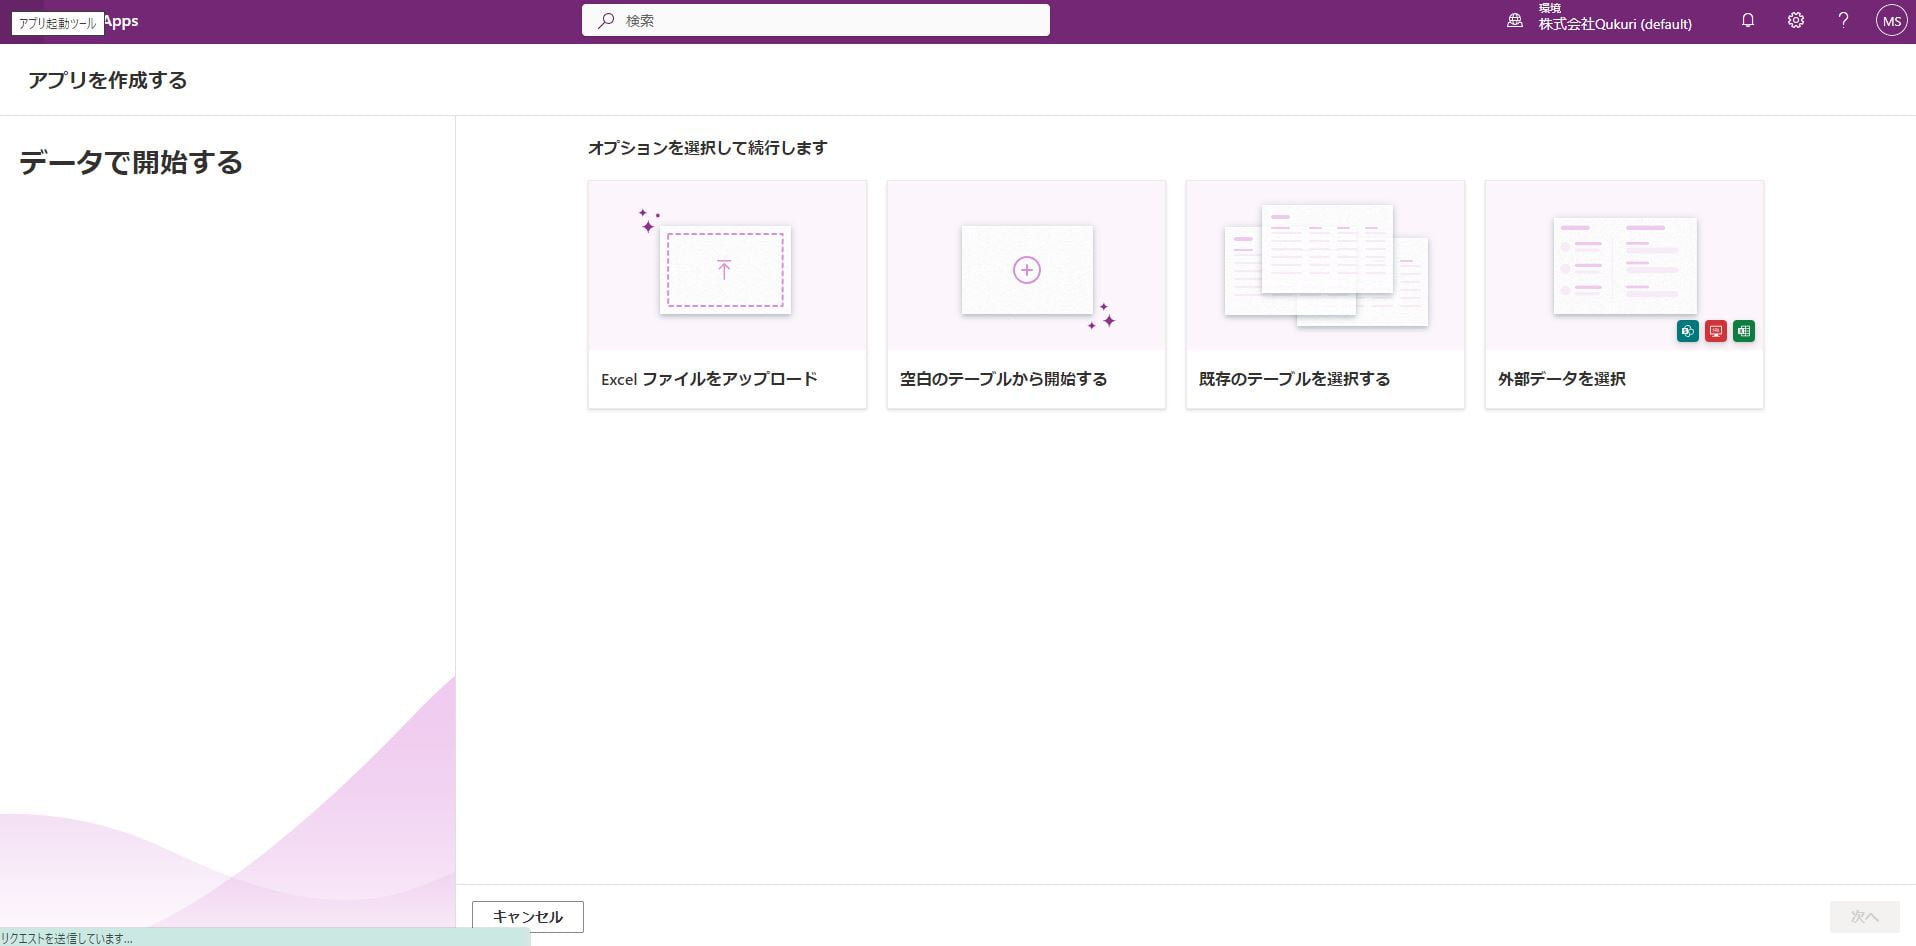
Task: Open the MS account avatar menu
Action: click(1891, 21)
